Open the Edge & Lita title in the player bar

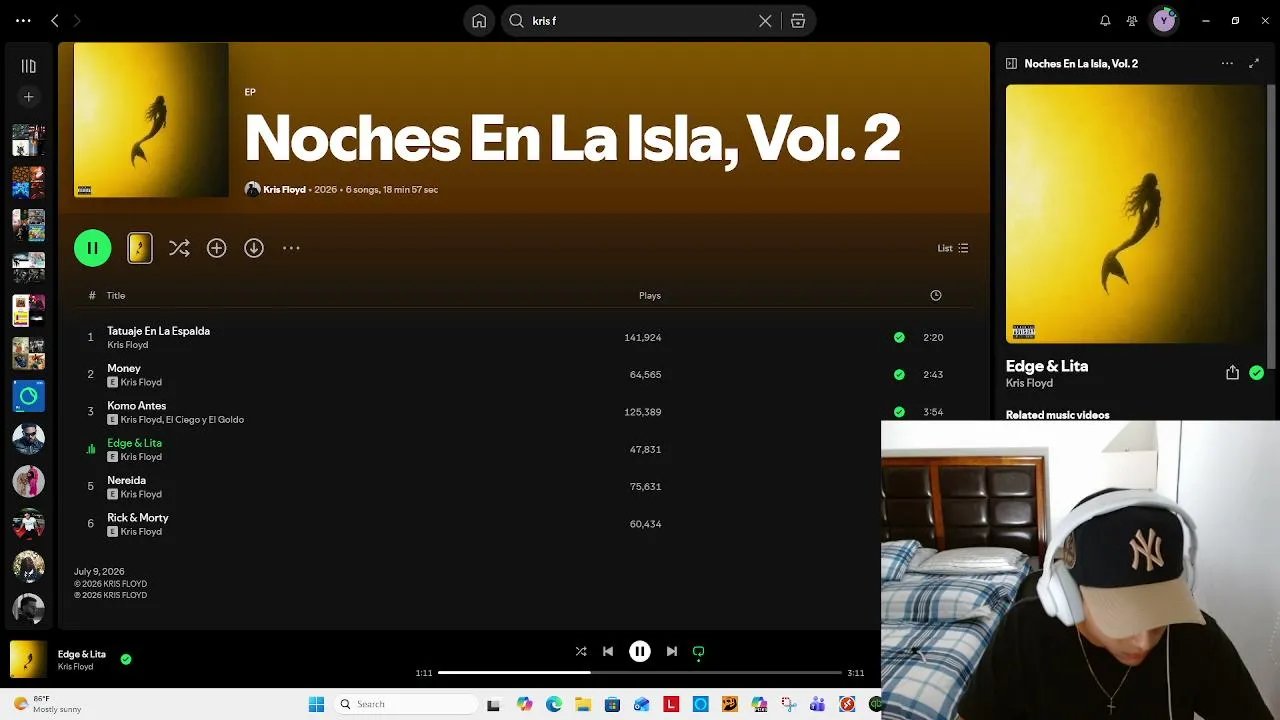[x=81, y=654]
